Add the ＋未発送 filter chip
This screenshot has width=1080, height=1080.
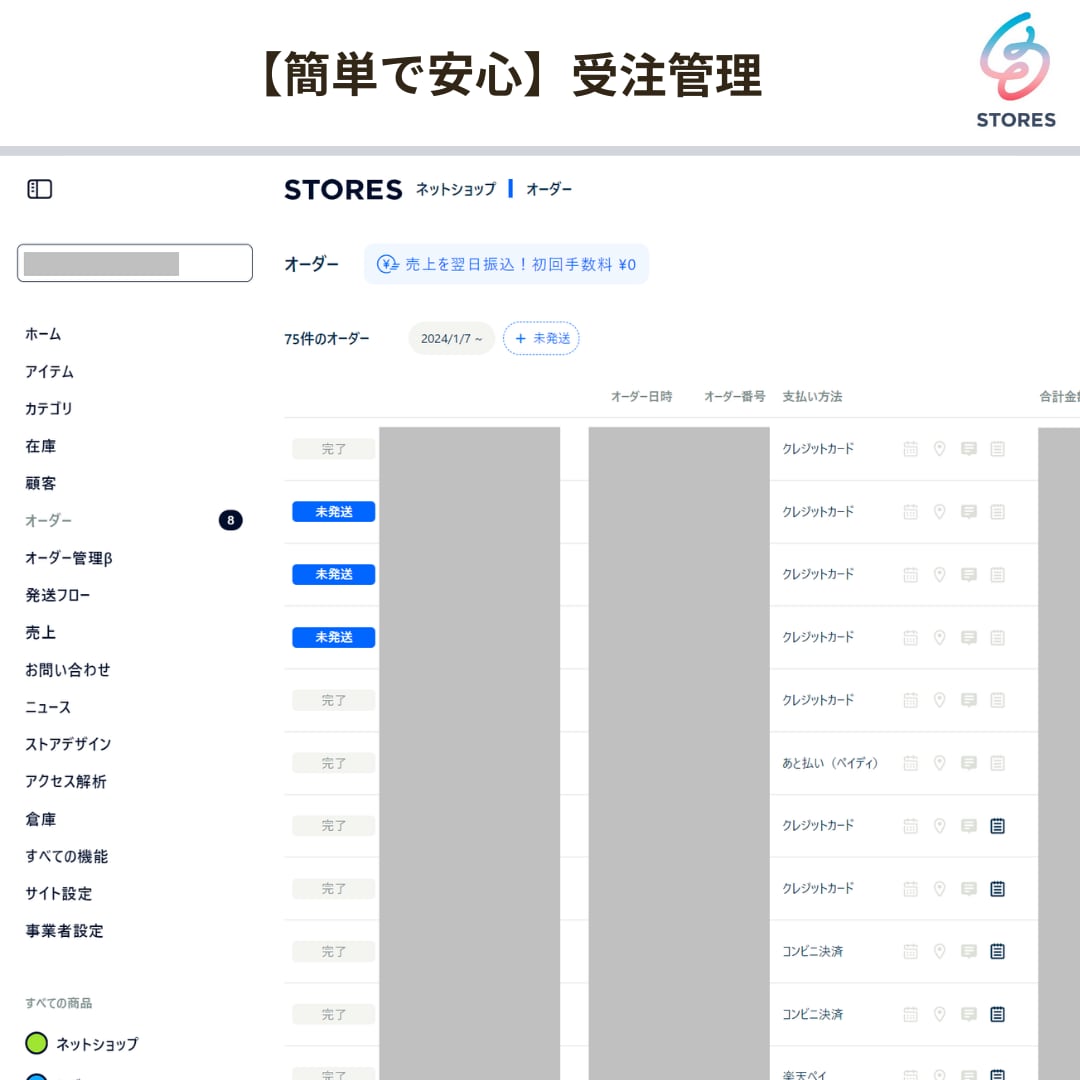click(x=541, y=338)
